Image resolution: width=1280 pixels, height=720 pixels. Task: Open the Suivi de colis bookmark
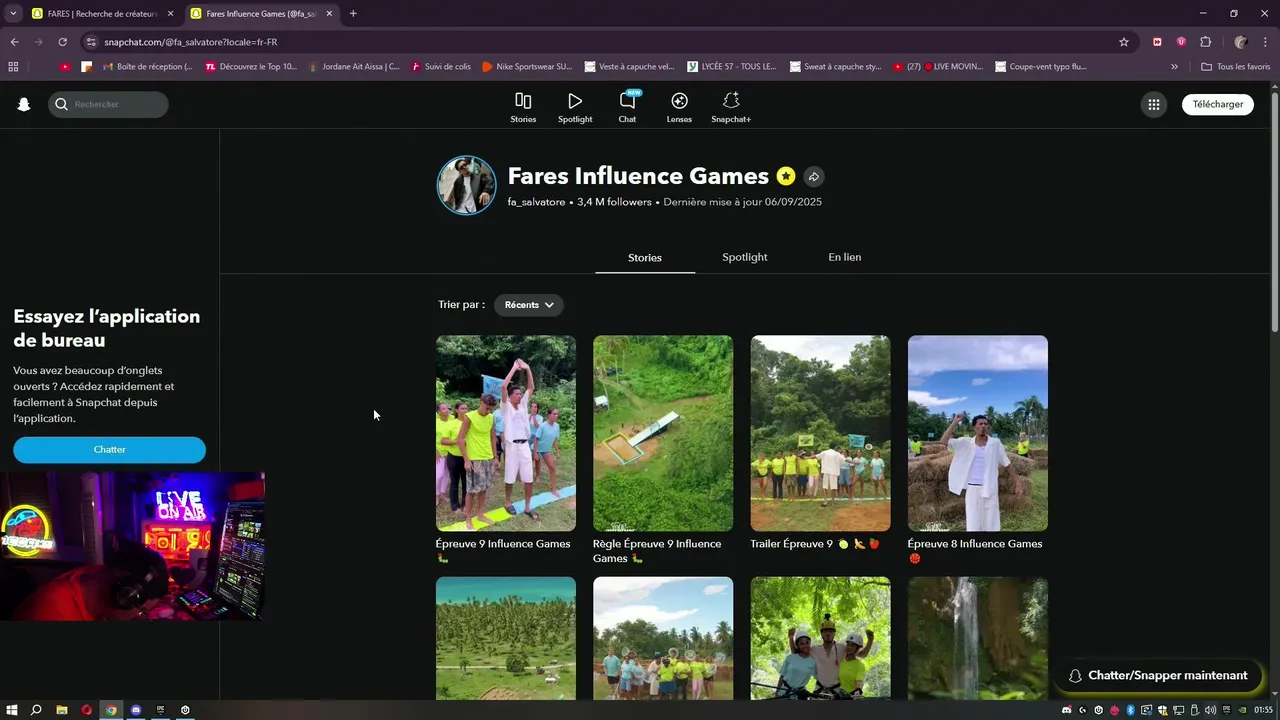click(x=440, y=67)
